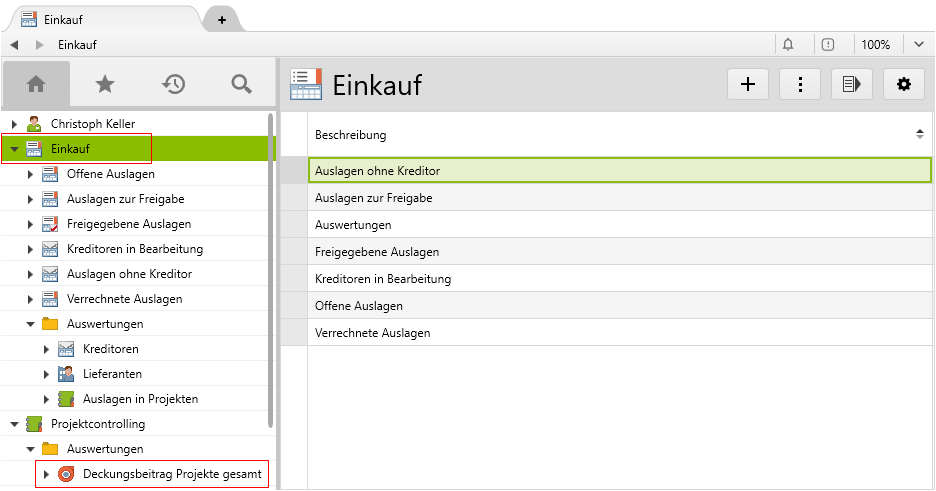Image resolution: width=936 pixels, height=491 pixels.
Task: Select the Einkauf tab
Action: tap(100, 20)
